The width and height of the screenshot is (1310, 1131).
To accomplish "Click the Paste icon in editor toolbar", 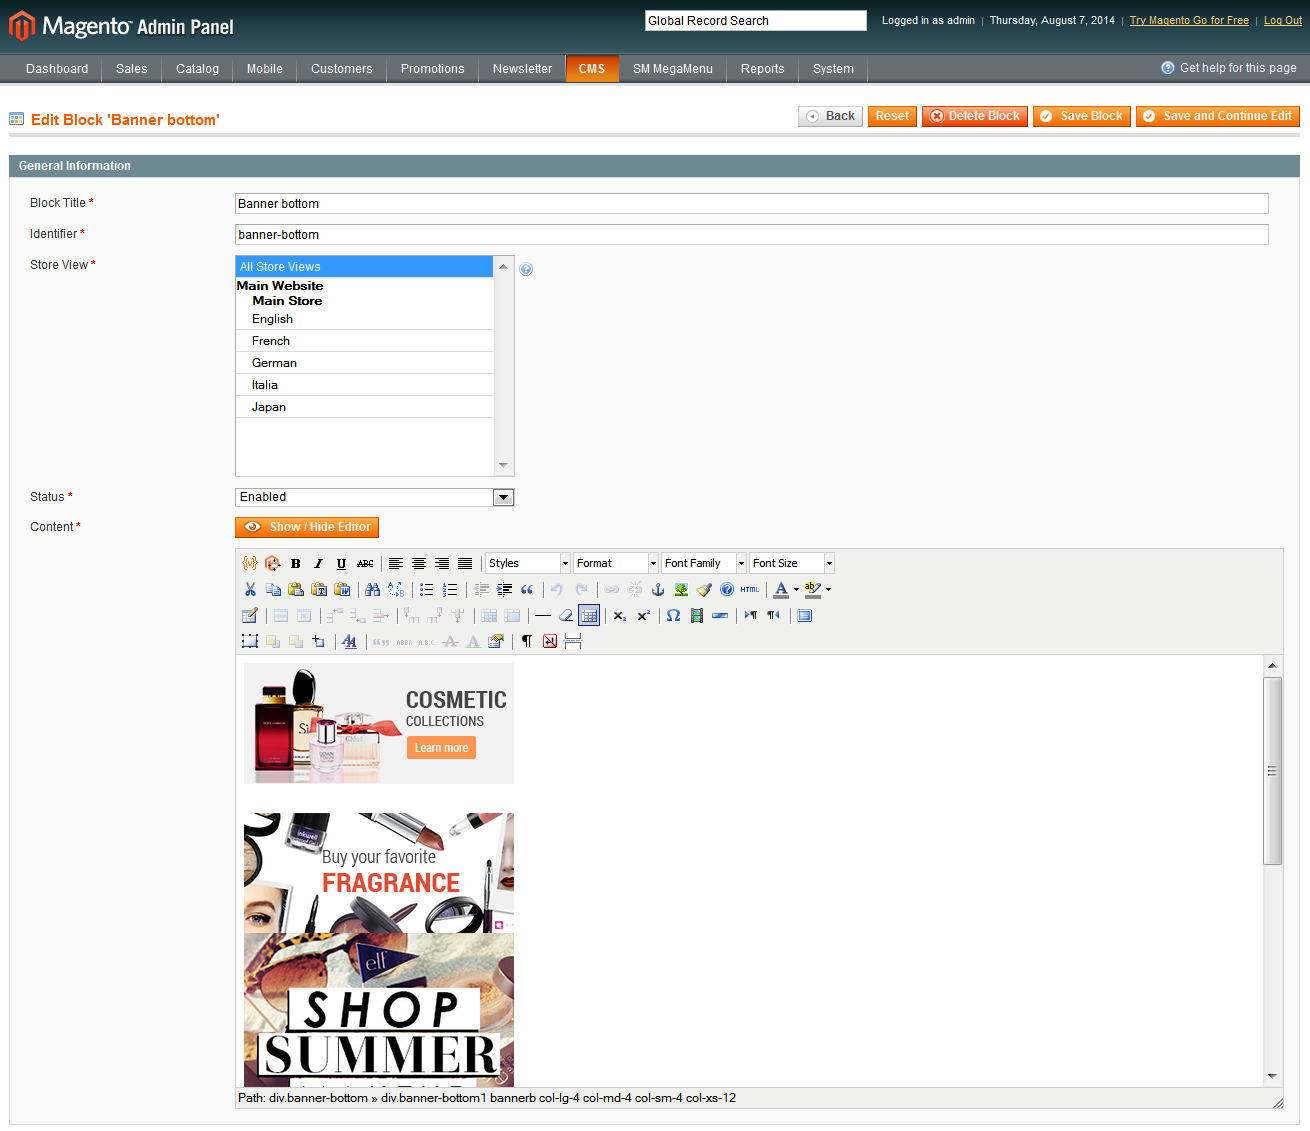I will [x=296, y=589].
